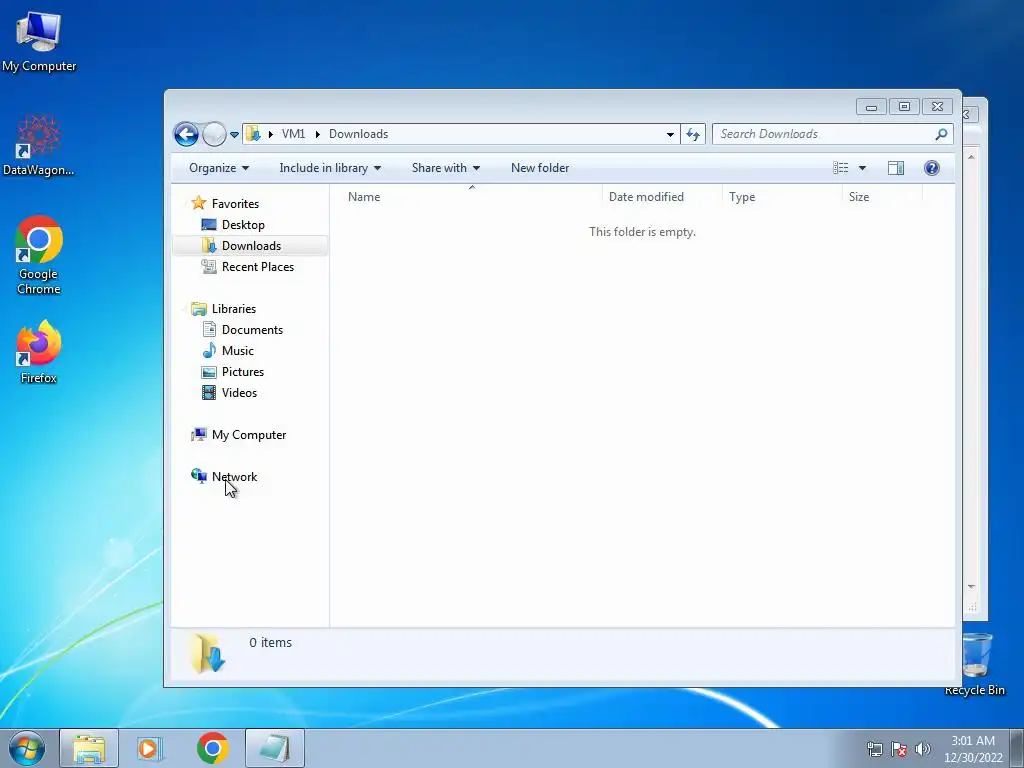1024x768 pixels.
Task: Open the Windows Start menu
Action: 27,748
